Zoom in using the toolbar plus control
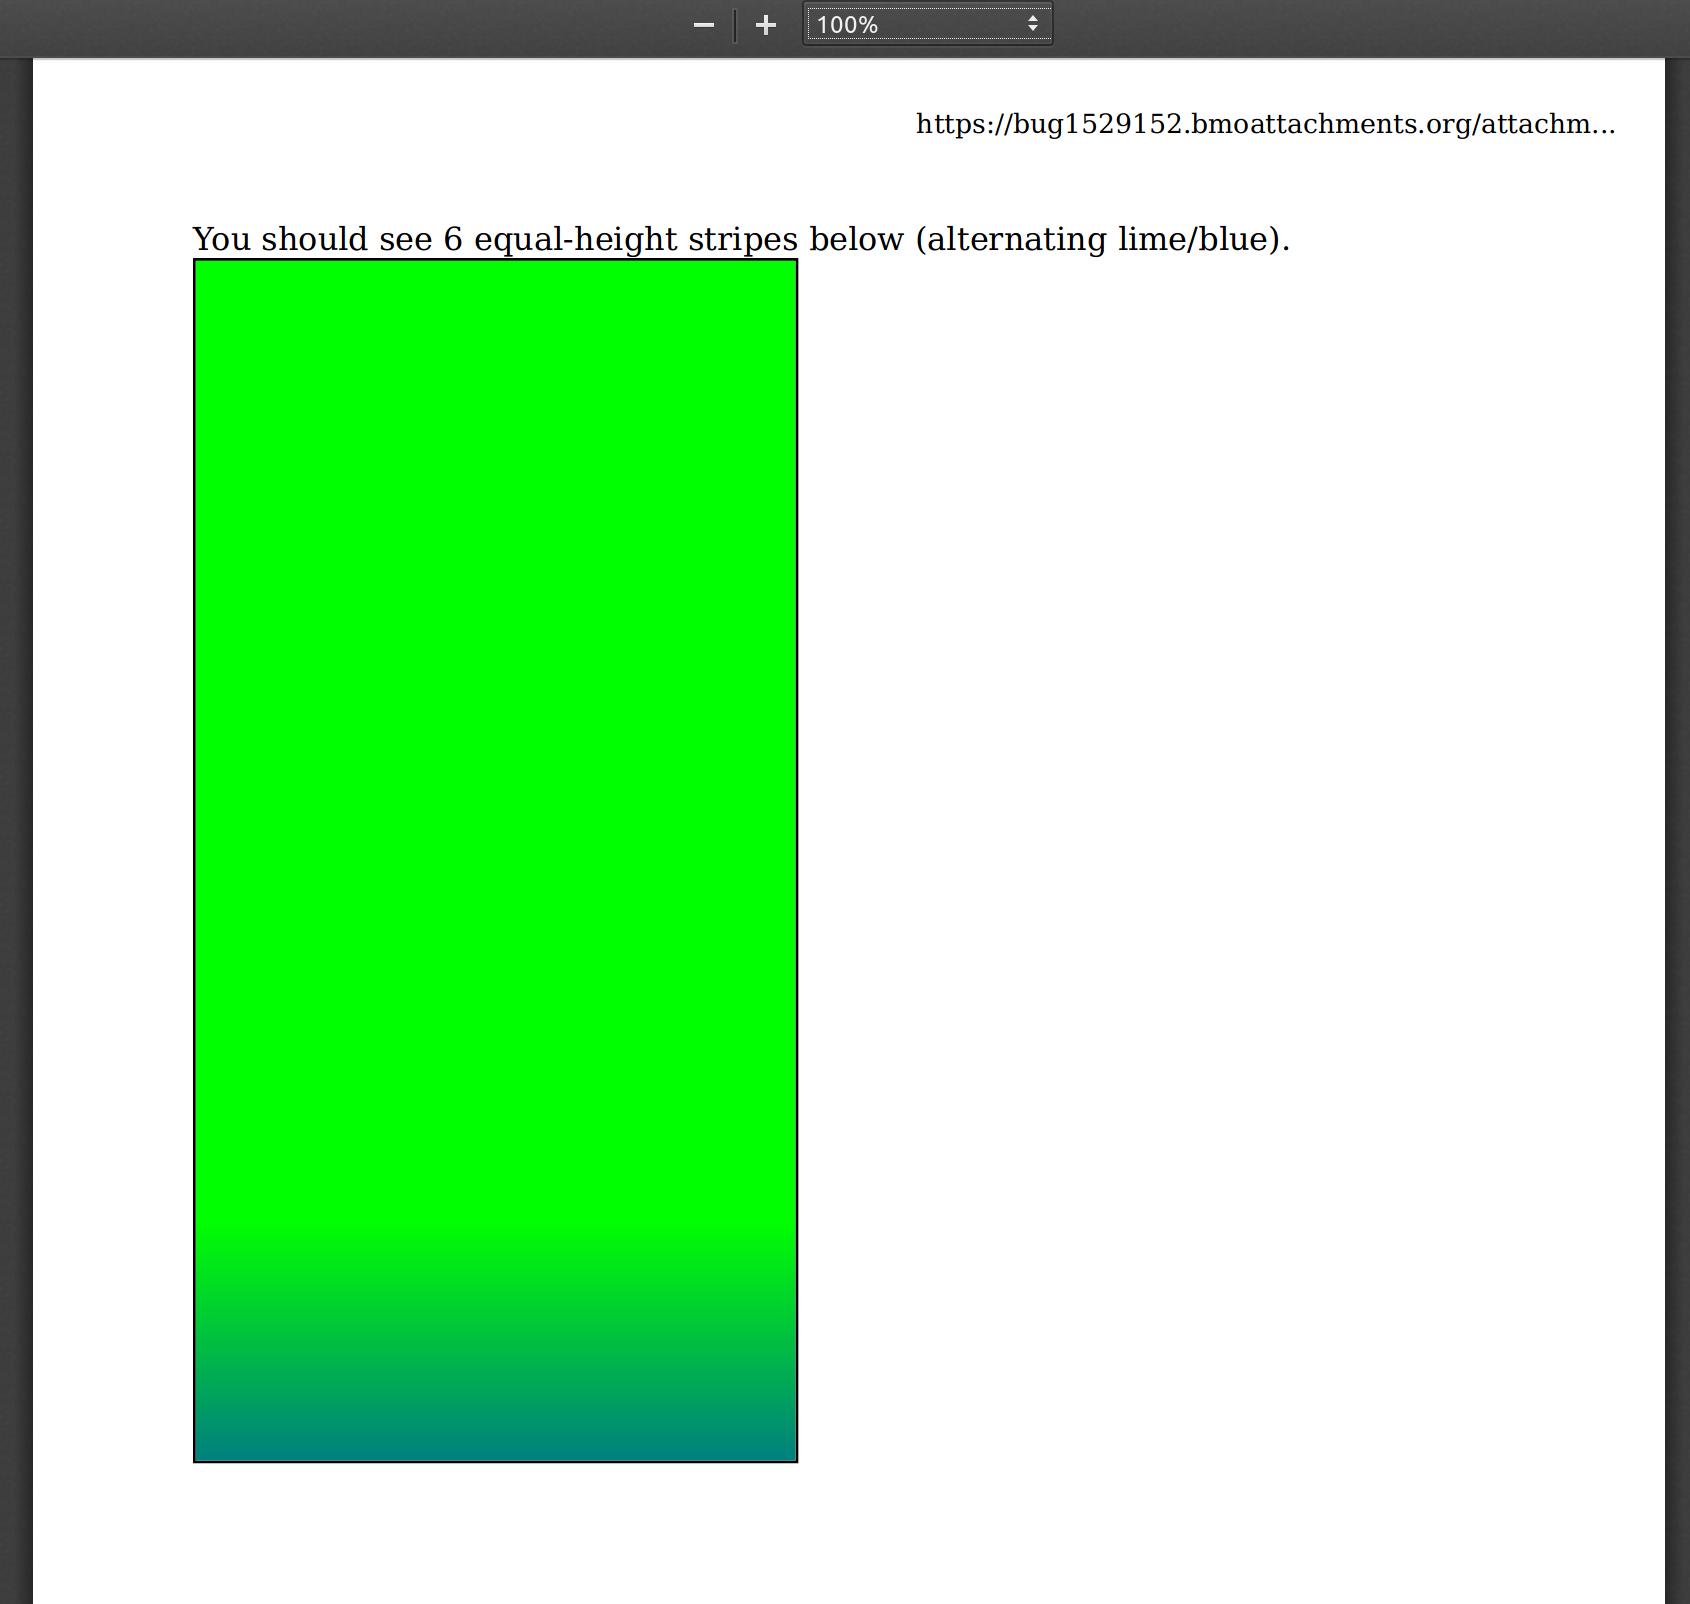Image resolution: width=1690 pixels, height=1604 pixels. 766,24
